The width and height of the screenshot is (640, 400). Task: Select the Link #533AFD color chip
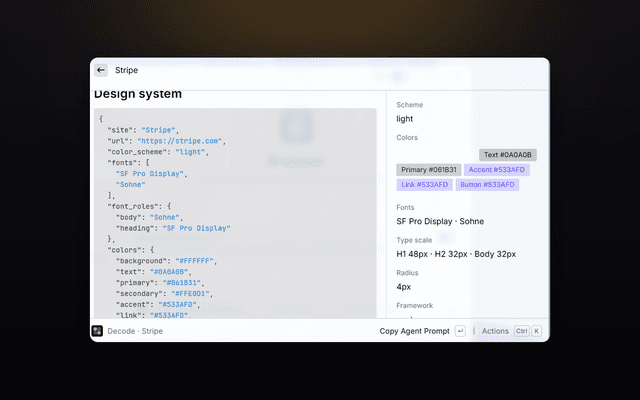point(424,184)
